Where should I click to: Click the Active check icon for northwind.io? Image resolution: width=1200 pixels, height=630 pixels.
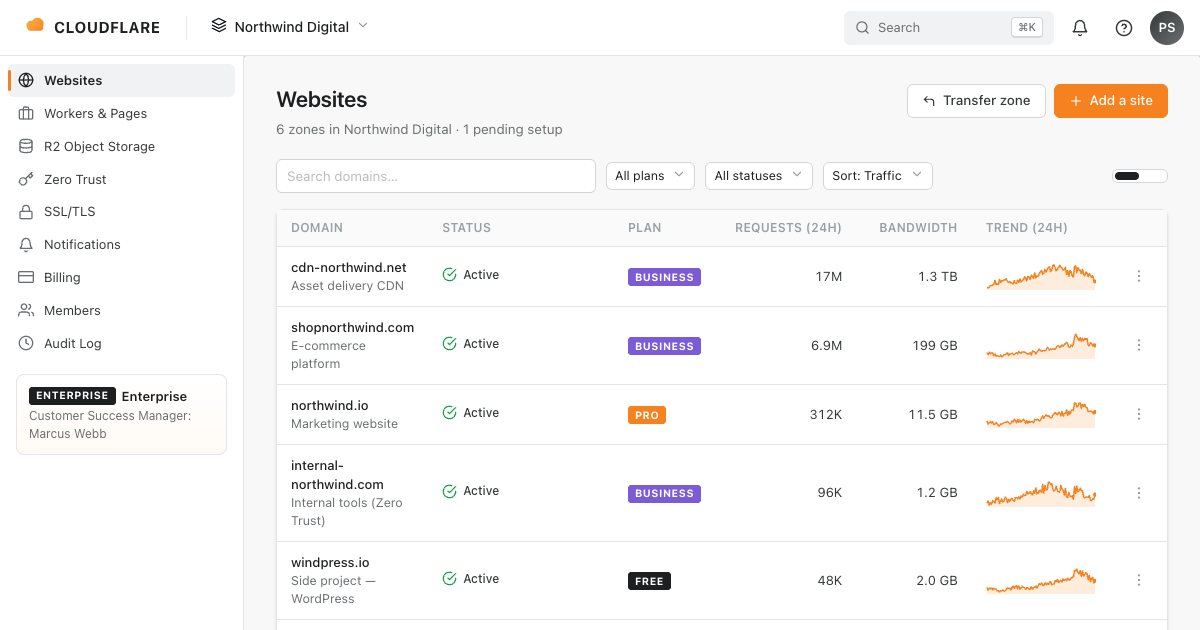pyautogui.click(x=450, y=413)
